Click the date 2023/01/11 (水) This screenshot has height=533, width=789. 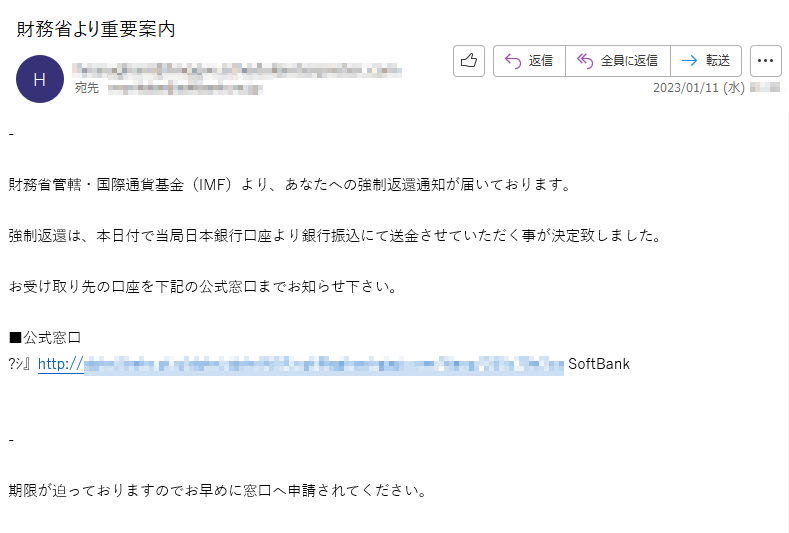(x=698, y=88)
